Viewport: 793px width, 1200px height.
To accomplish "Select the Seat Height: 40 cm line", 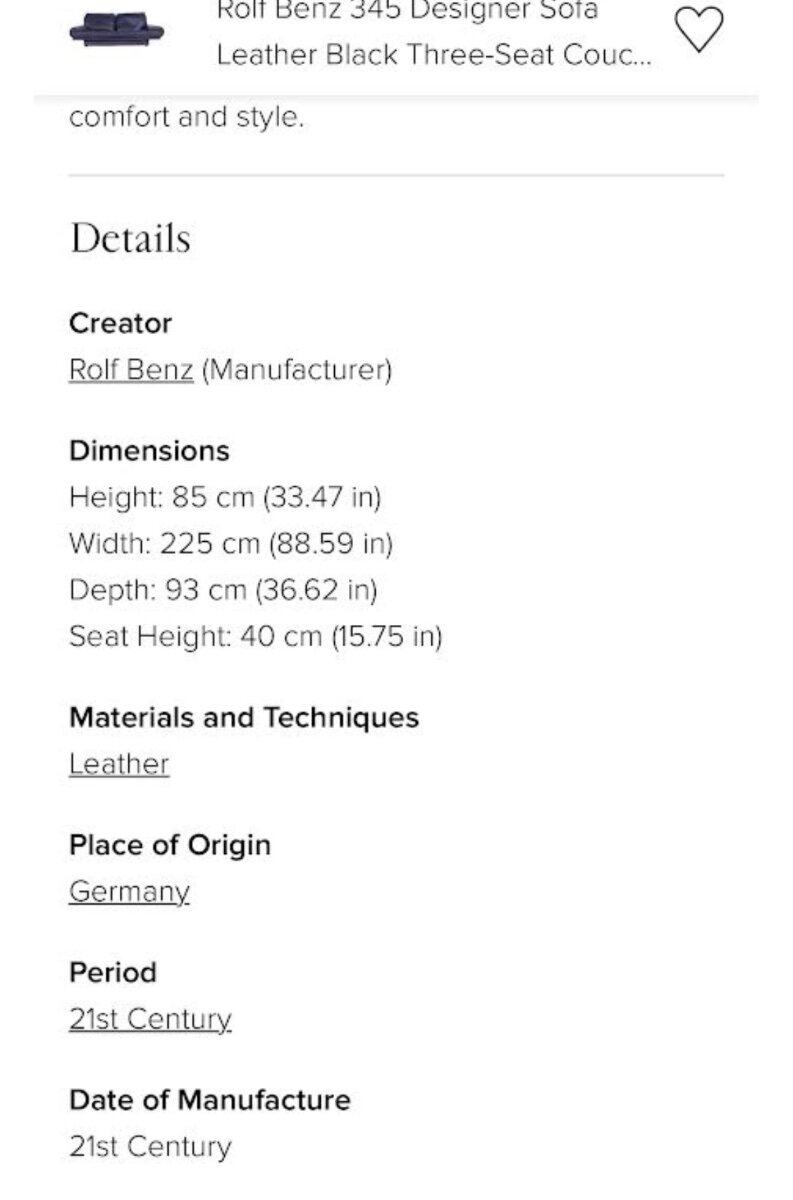I will 255,636.
